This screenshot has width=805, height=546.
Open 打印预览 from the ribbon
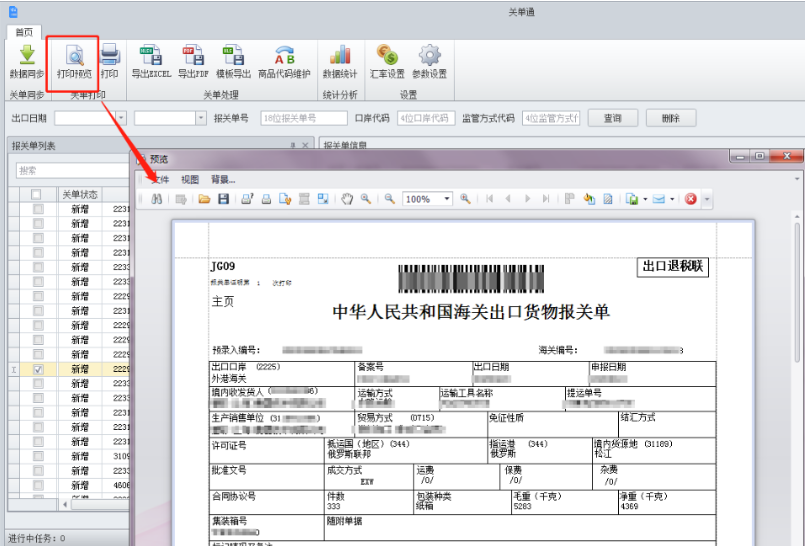point(74,62)
